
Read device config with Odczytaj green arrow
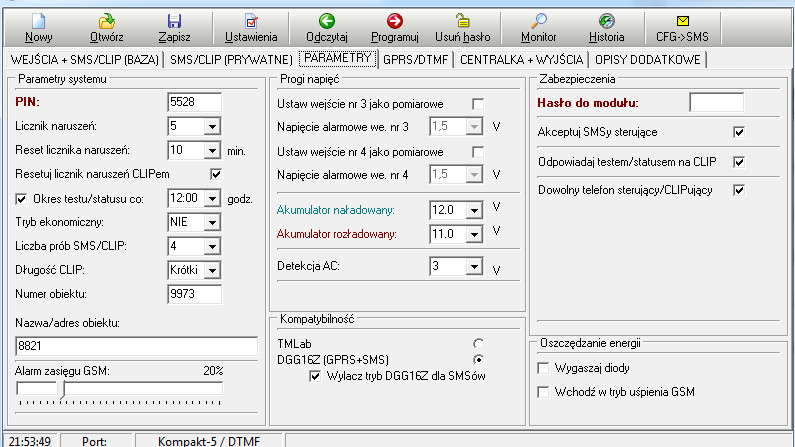327,21
